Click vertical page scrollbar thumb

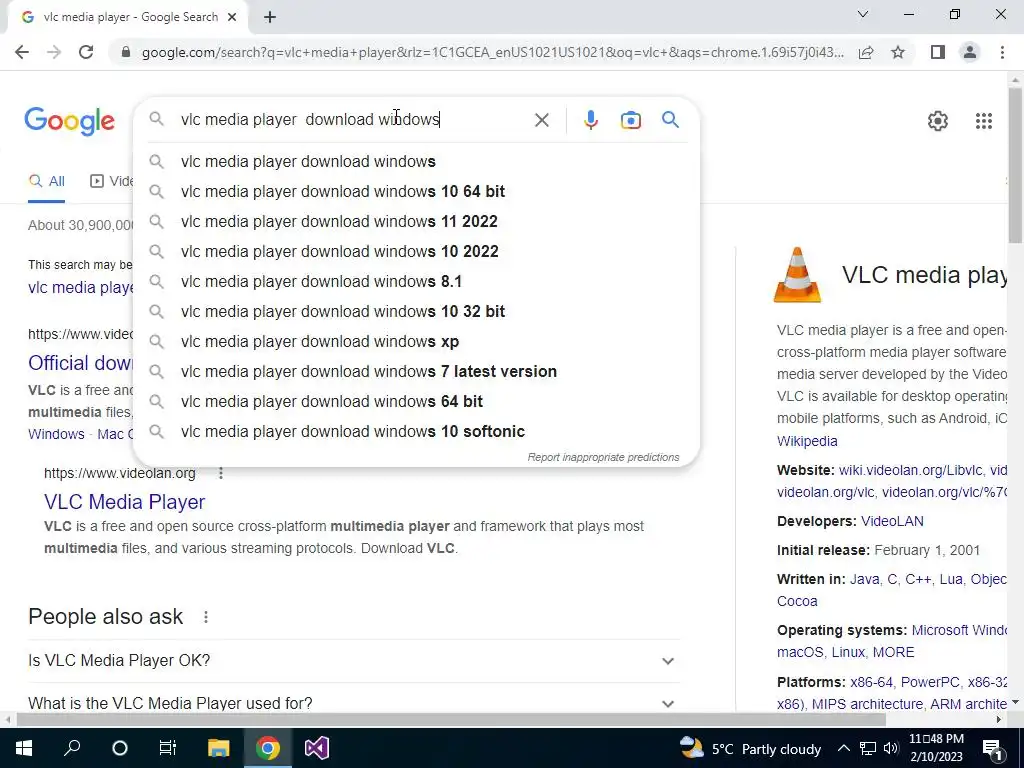point(1015,163)
